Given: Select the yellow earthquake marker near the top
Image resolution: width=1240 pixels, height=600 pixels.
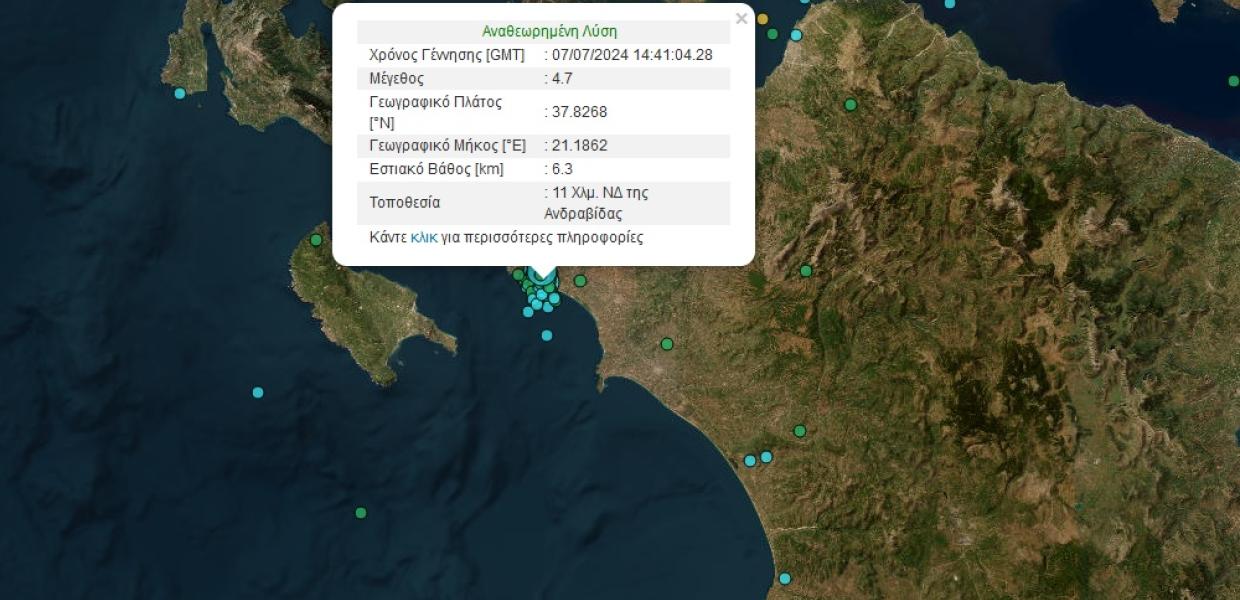Looking at the screenshot, I should coord(763,19).
